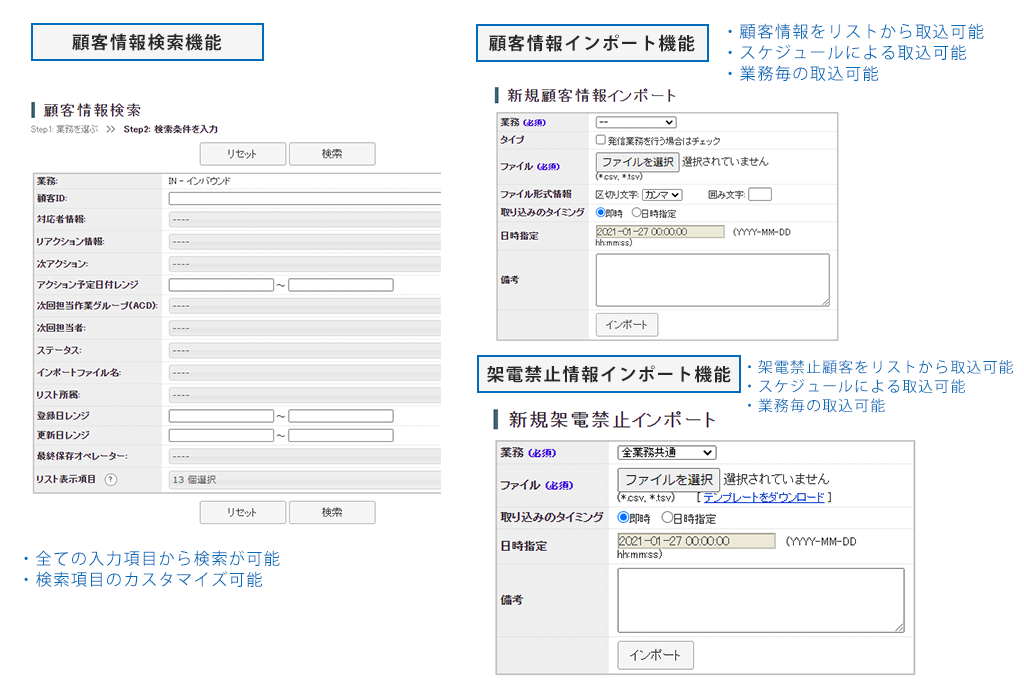The width and height of the screenshot is (1024, 695).
Task: Check 発信業務を行う場合はチェック checkbox
Action: 600,140
